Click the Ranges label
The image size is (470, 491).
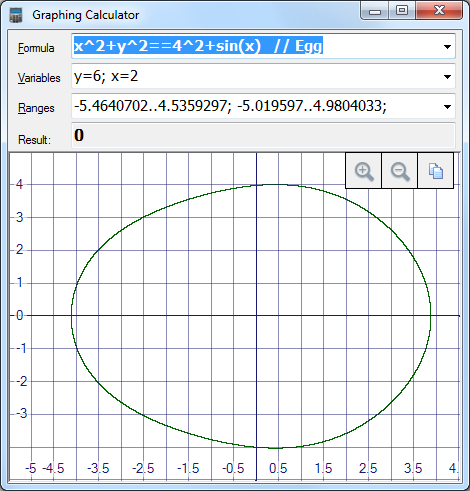pyautogui.click(x=36, y=108)
